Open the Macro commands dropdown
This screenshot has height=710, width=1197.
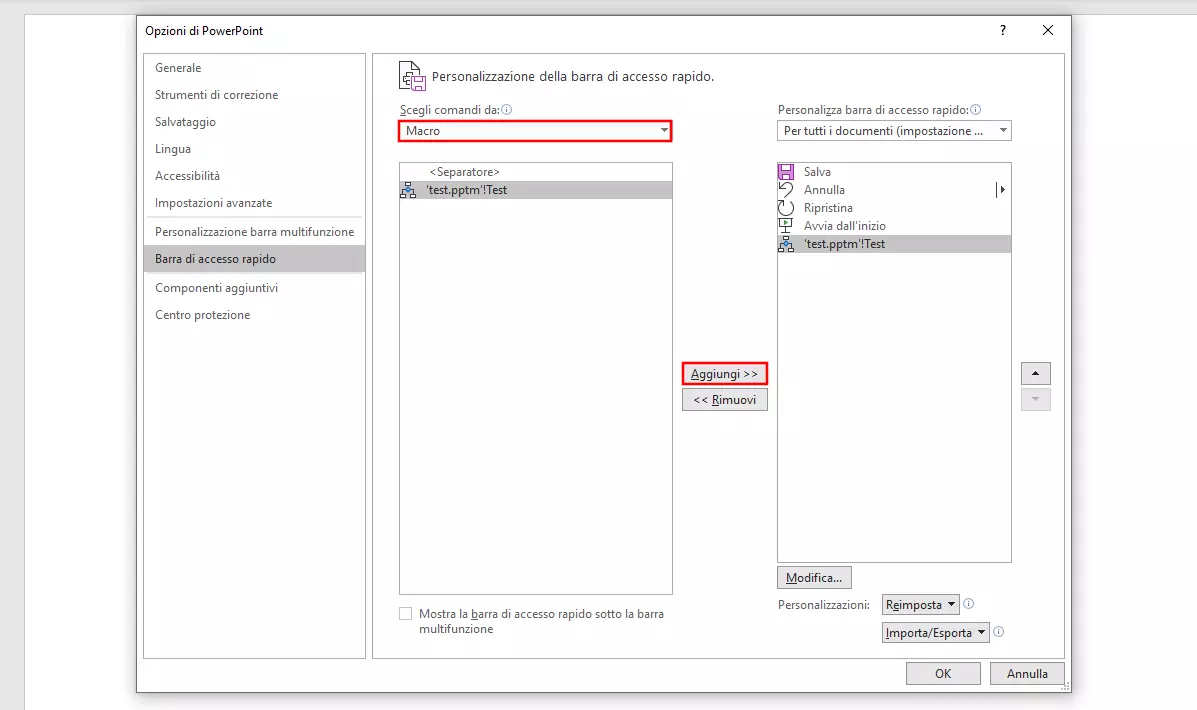click(535, 131)
